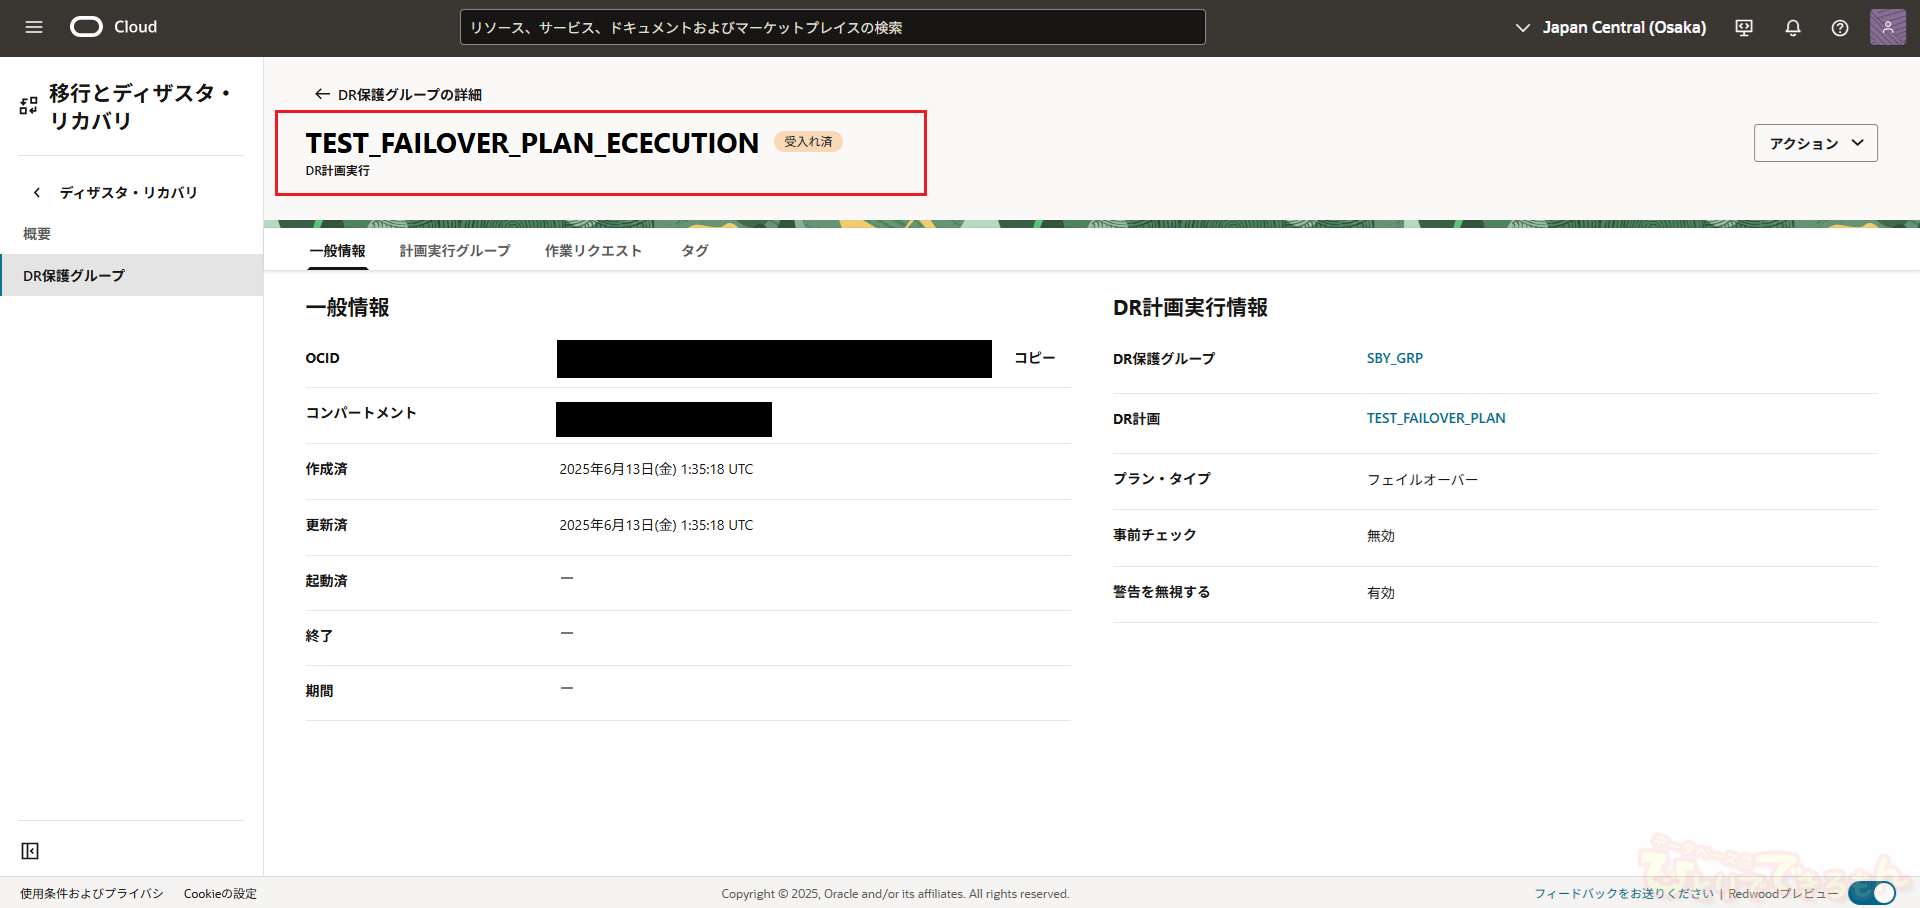The height and width of the screenshot is (908, 1920).
Task: Open 使用条件およびプライバシ footer link
Action: pos(92,894)
